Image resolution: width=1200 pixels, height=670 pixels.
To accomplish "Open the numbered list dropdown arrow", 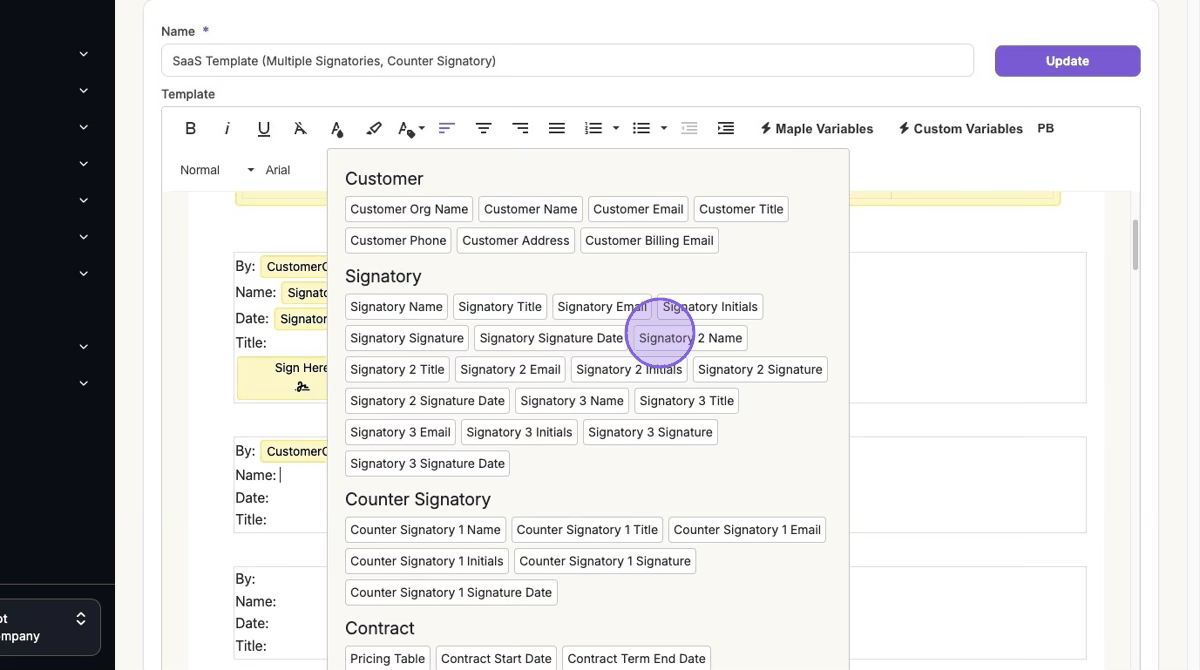I will point(616,128).
